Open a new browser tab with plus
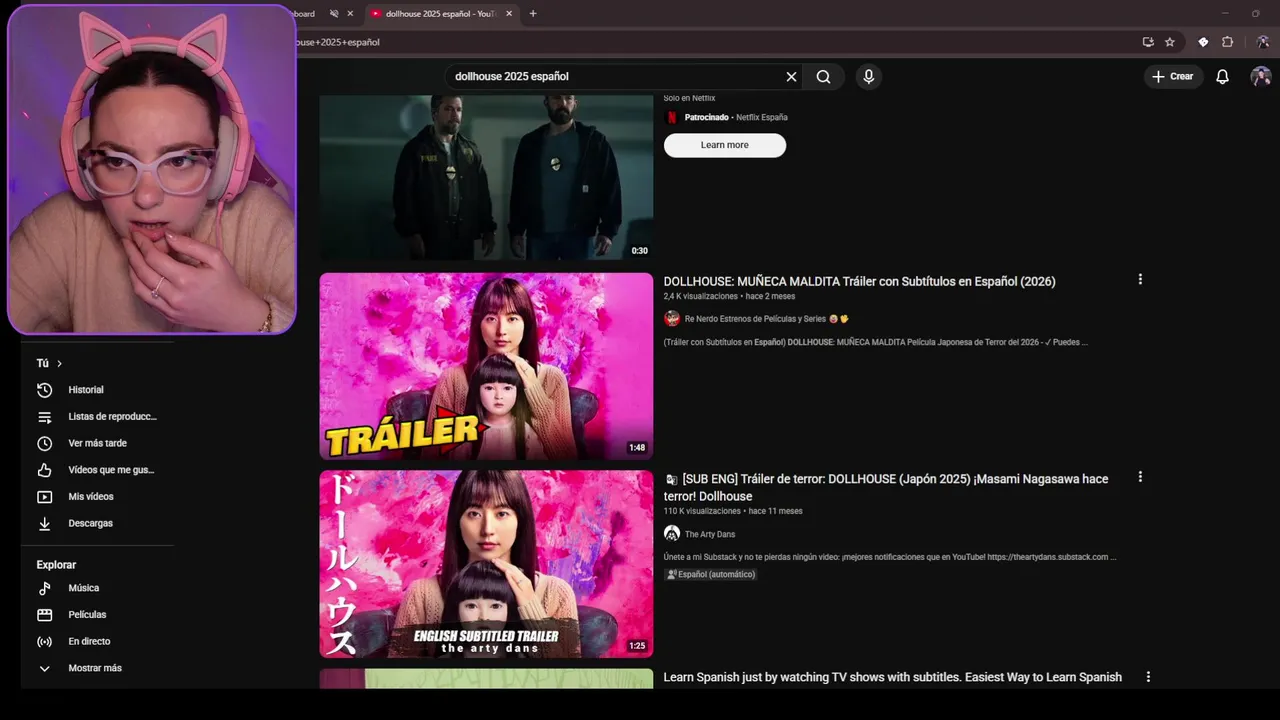 pos(533,14)
